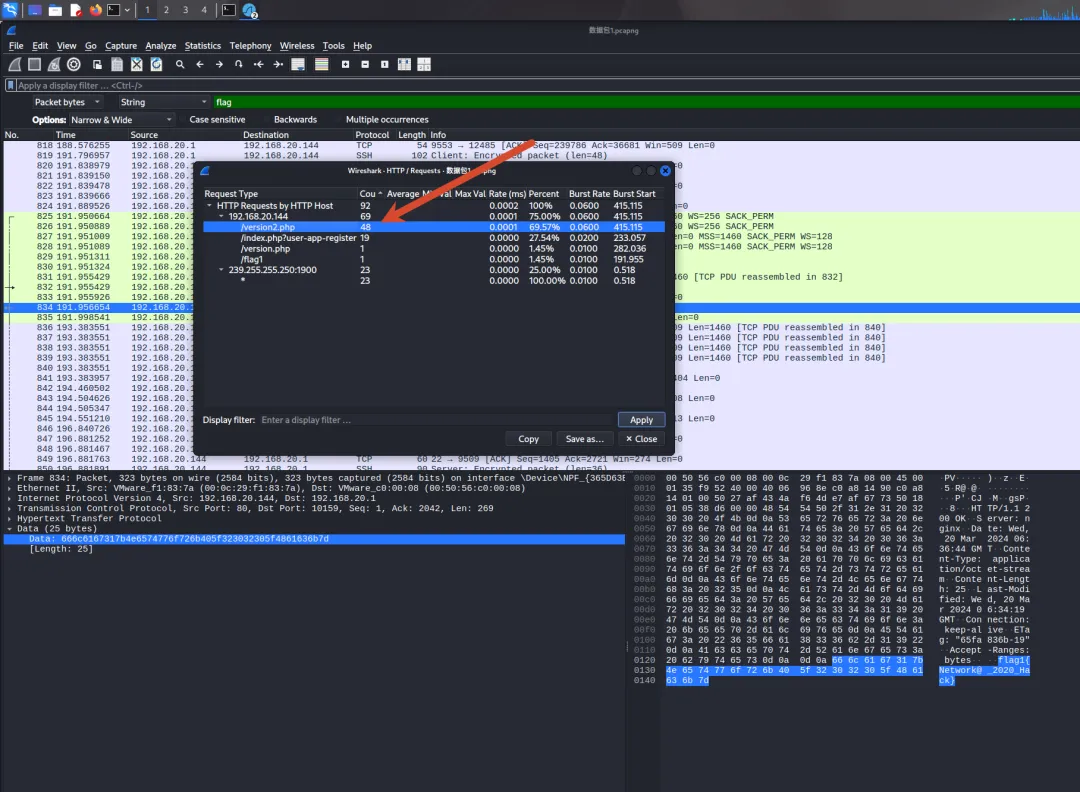The image size is (1080, 792).
Task: Expand the Frame 834 details row
Action: point(9,478)
